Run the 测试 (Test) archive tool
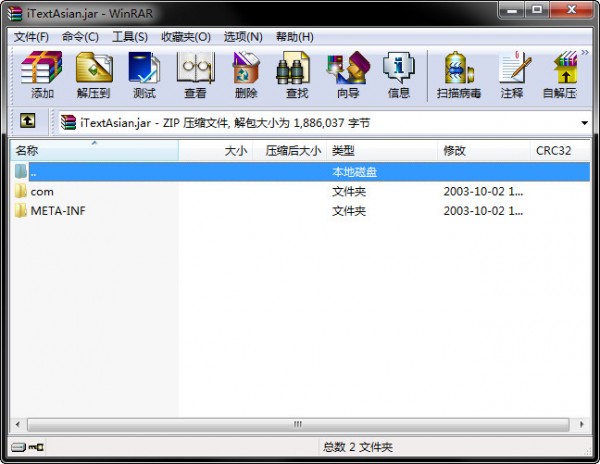Viewport: 600px width, 464px height. [144, 75]
